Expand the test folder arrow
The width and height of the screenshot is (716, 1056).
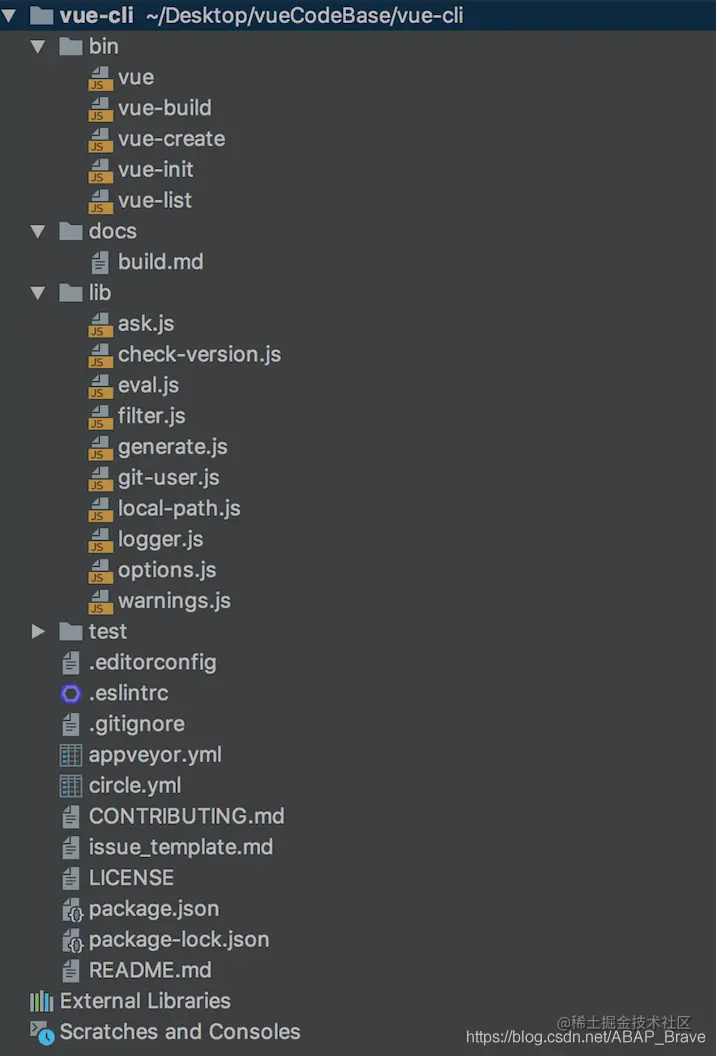38,631
